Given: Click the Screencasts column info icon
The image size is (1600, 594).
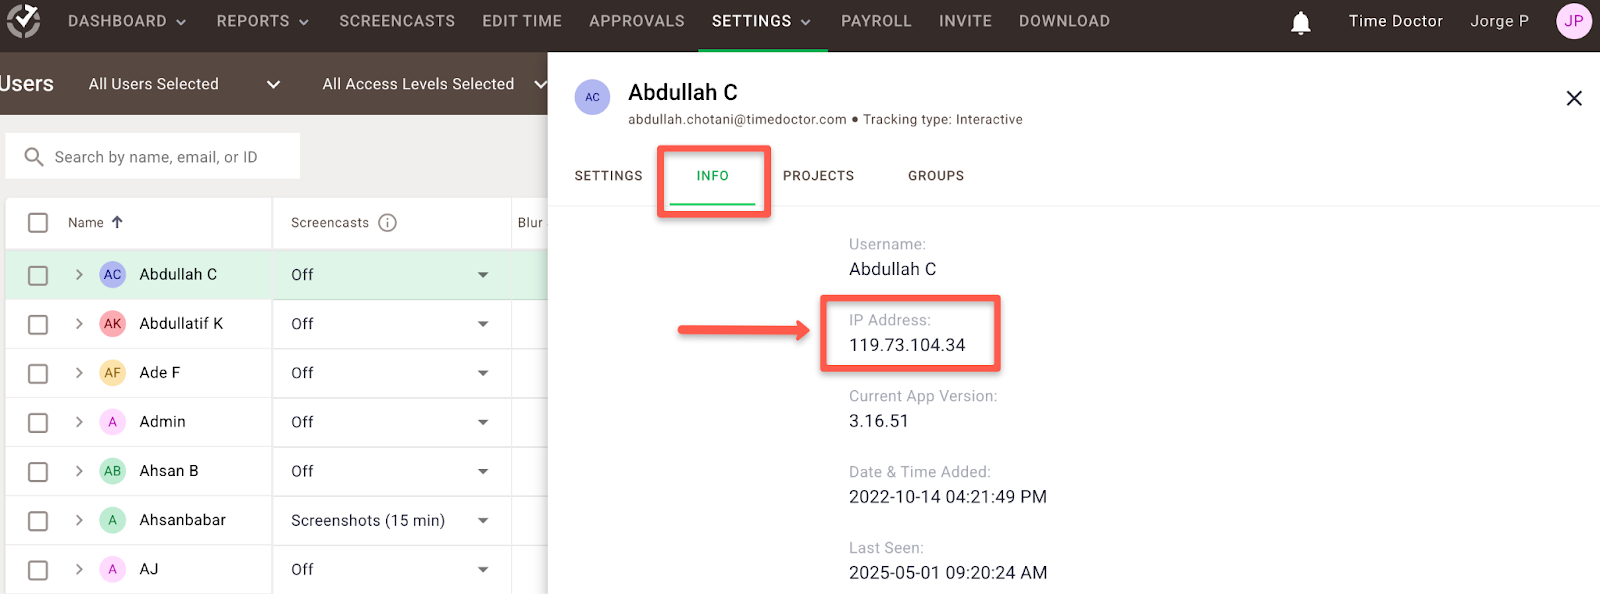Looking at the screenshot, I should click(x=387, y=222).
